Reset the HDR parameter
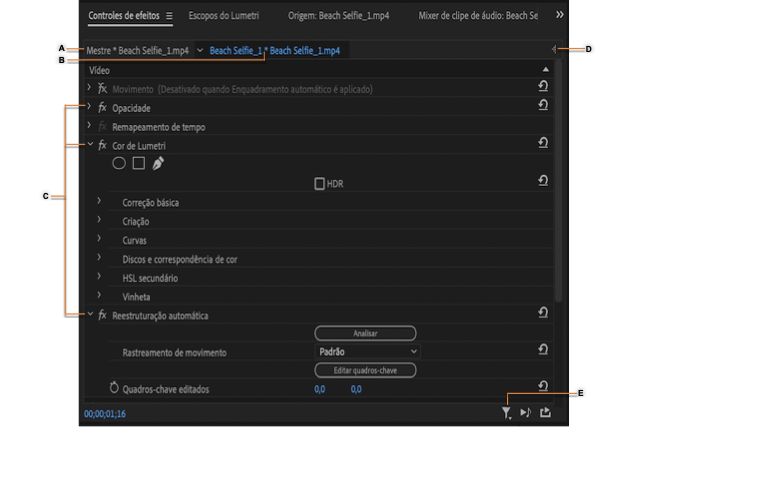This screenshot has height=499, width=760. [x=543, y=181]
